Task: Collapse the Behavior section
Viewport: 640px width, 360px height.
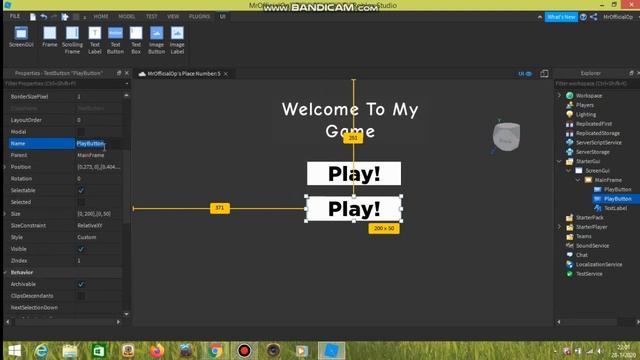Action: click(5, 272)
